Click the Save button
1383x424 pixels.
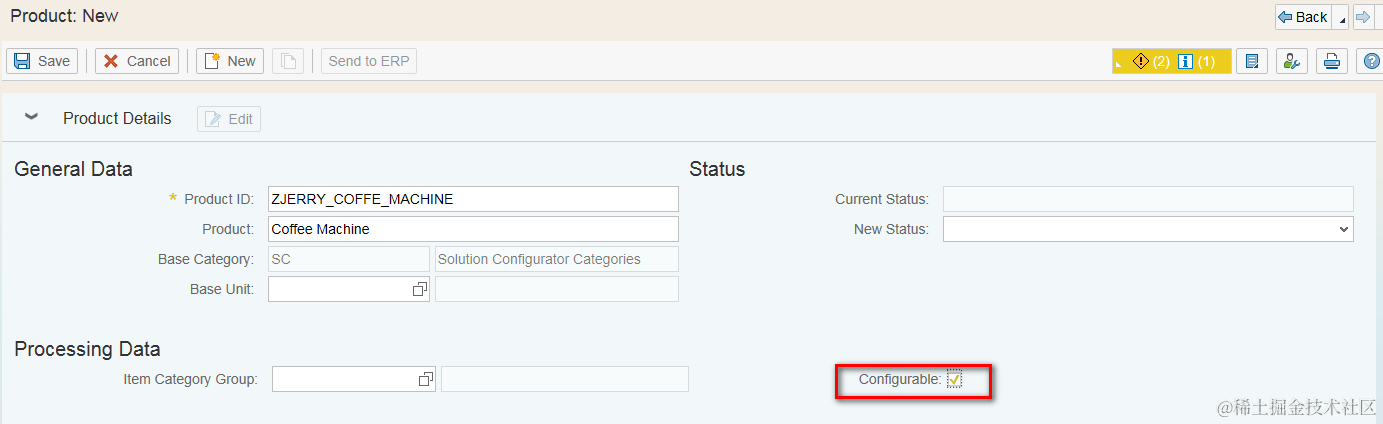pos(42,61)
